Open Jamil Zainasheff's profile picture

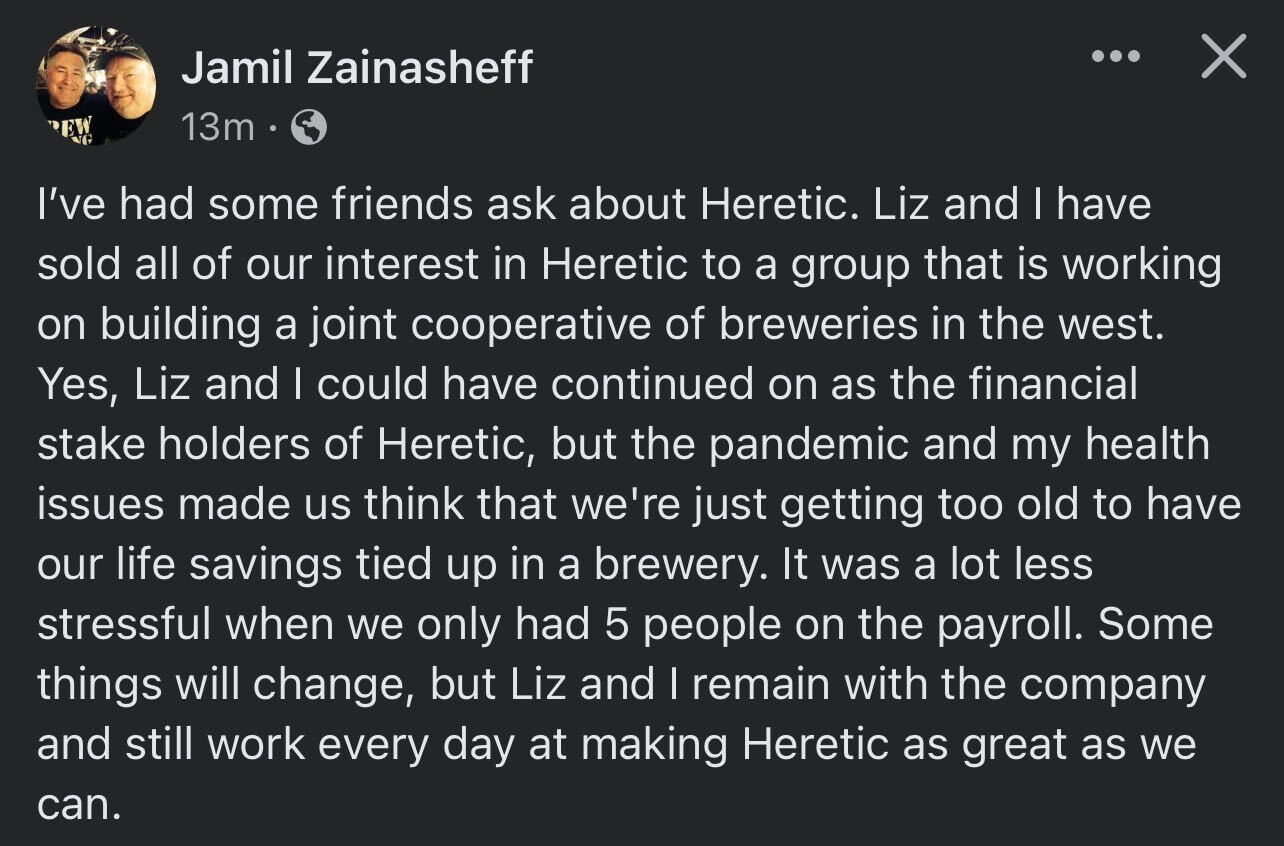[96, 86]
